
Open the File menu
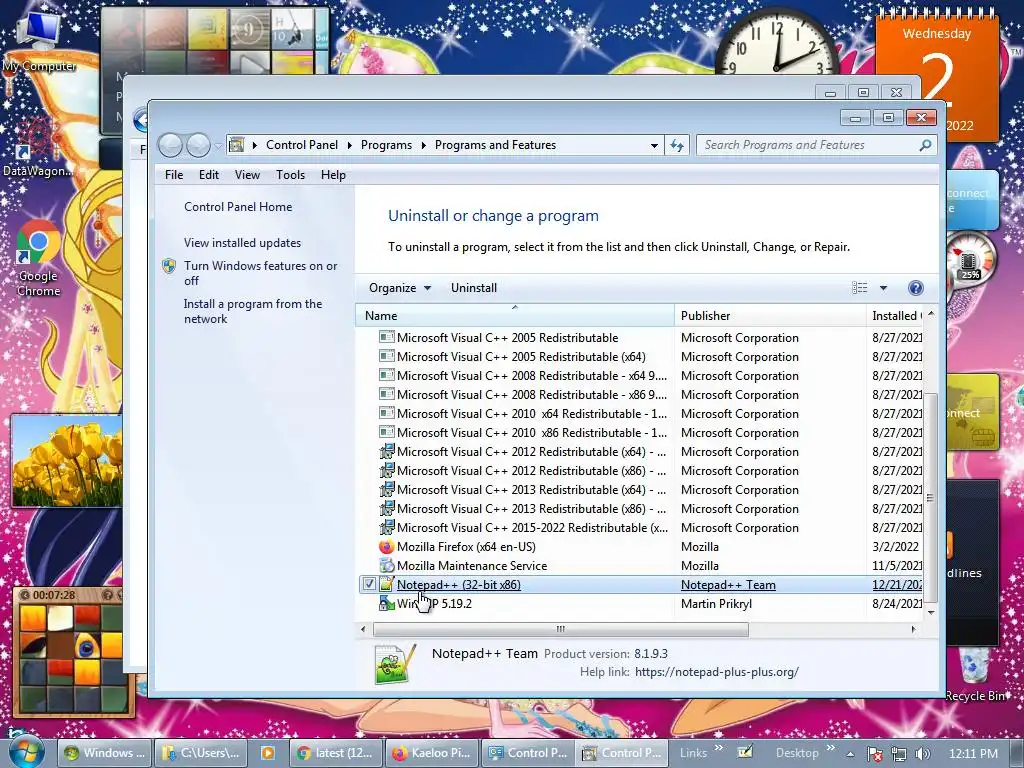pos(174,175)
